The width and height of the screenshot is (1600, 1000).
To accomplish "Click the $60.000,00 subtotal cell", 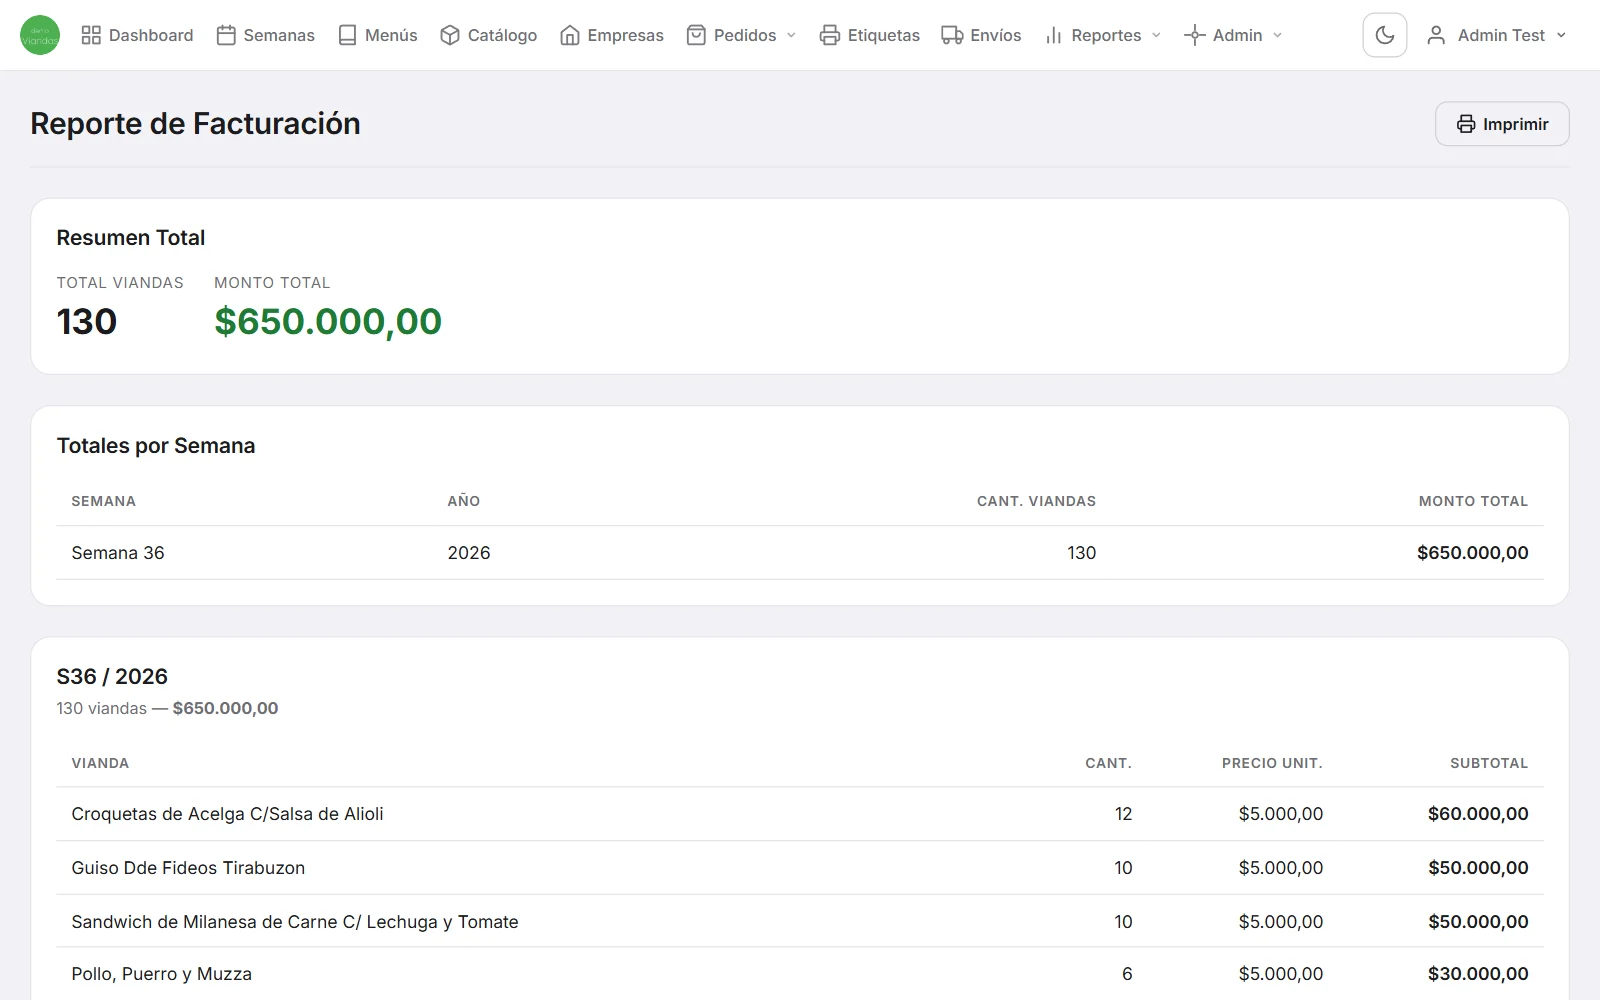I will click(1478, 814).
